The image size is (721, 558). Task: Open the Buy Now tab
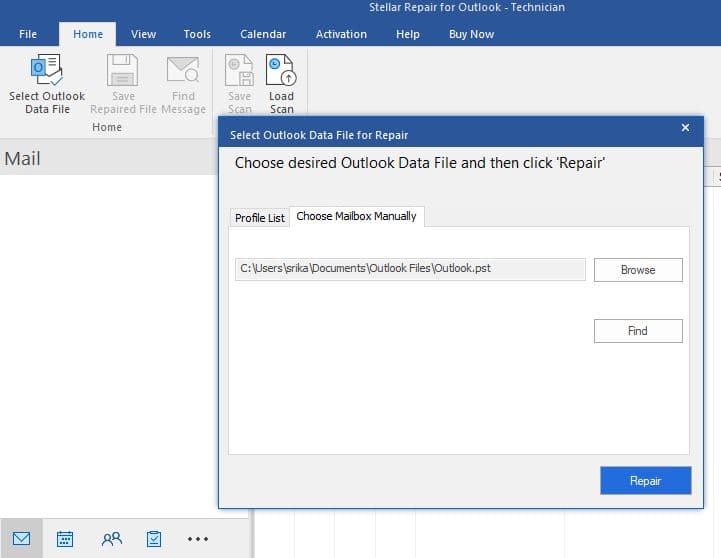point(471,34)
